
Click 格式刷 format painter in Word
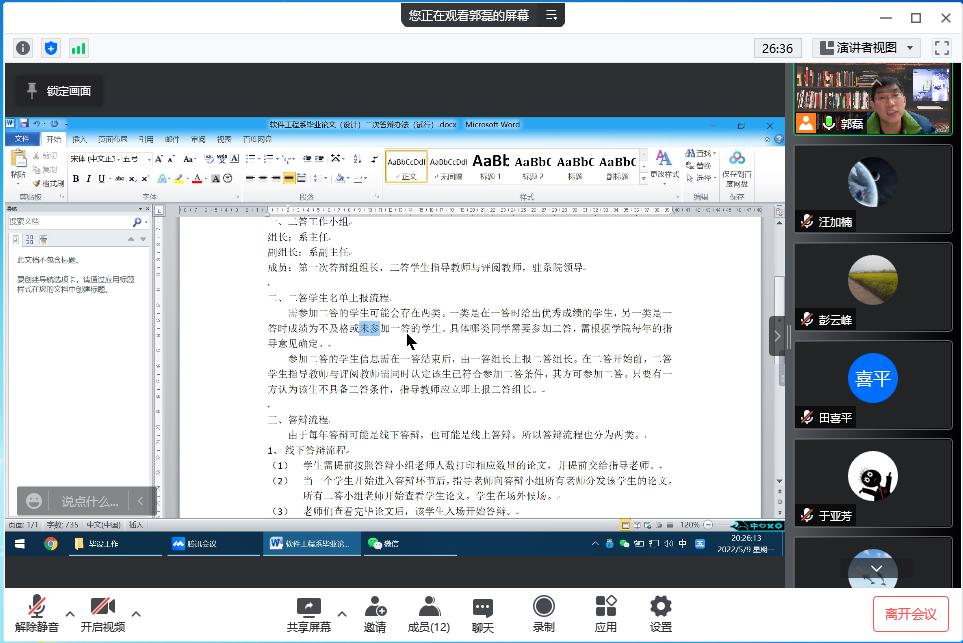pos(48,184)
